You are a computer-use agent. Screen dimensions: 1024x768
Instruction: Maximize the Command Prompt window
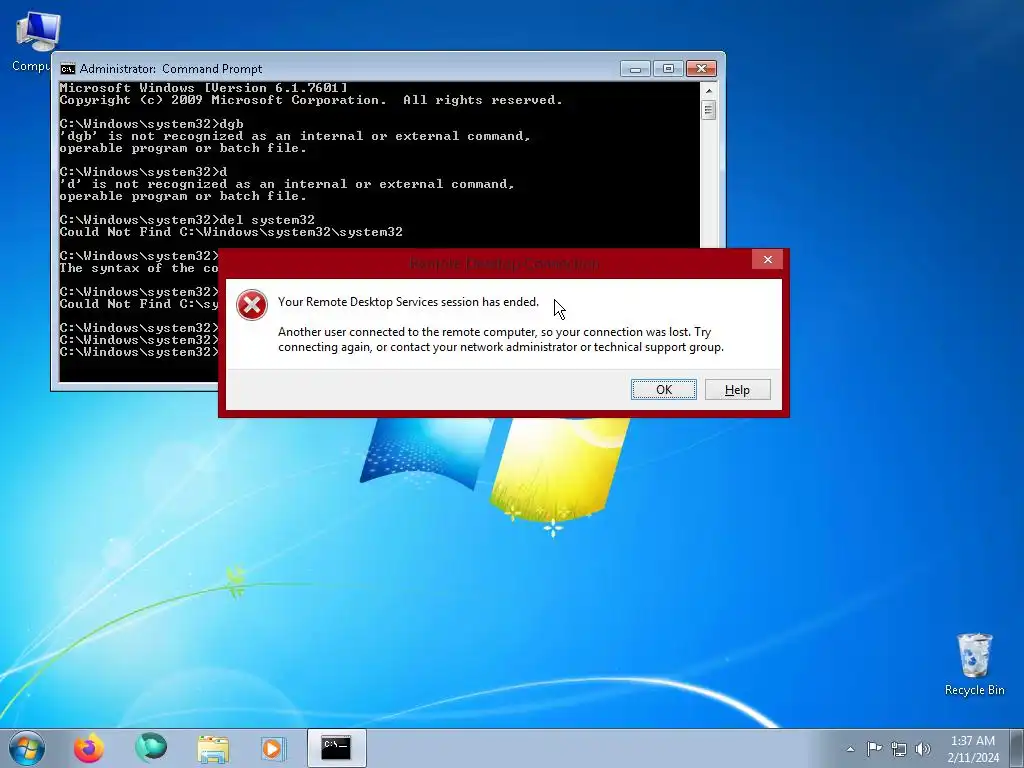[667, 69]
